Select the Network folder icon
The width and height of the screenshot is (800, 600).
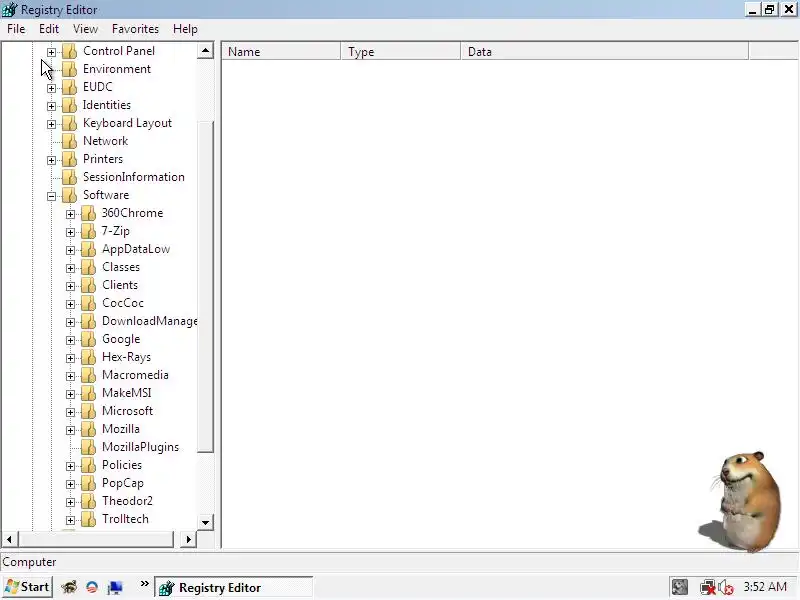point(69,141)
